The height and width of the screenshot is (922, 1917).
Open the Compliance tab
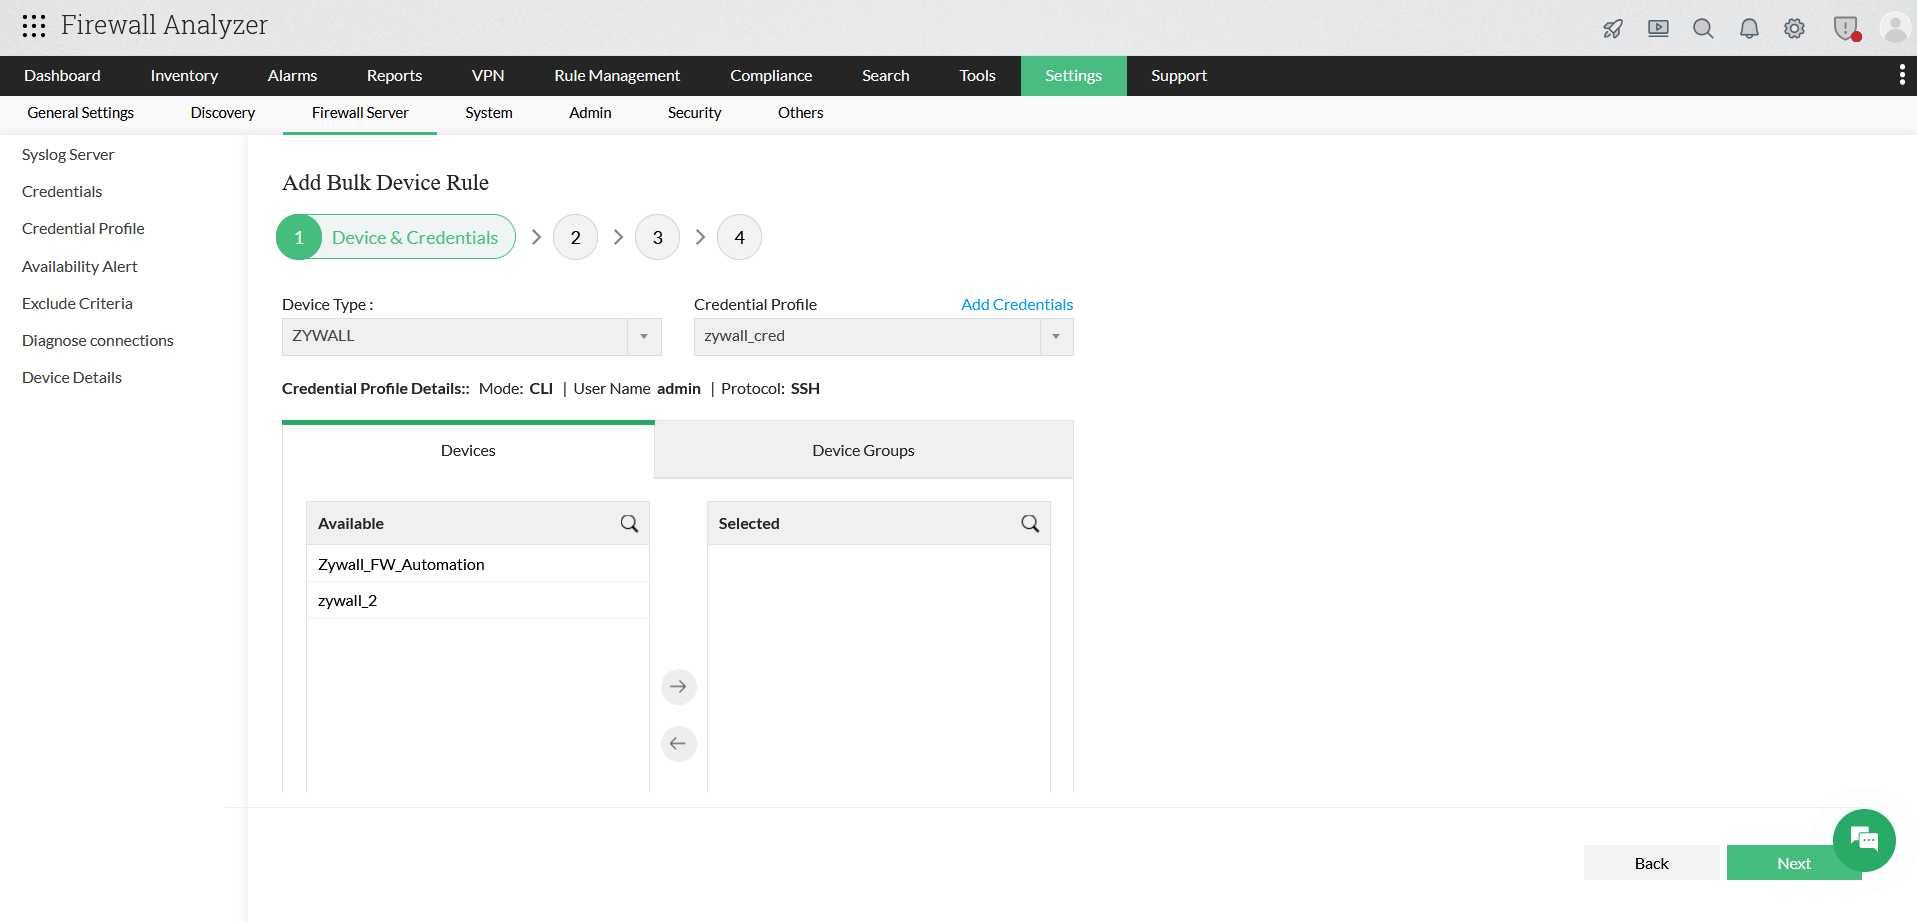(x=771, y=76)
